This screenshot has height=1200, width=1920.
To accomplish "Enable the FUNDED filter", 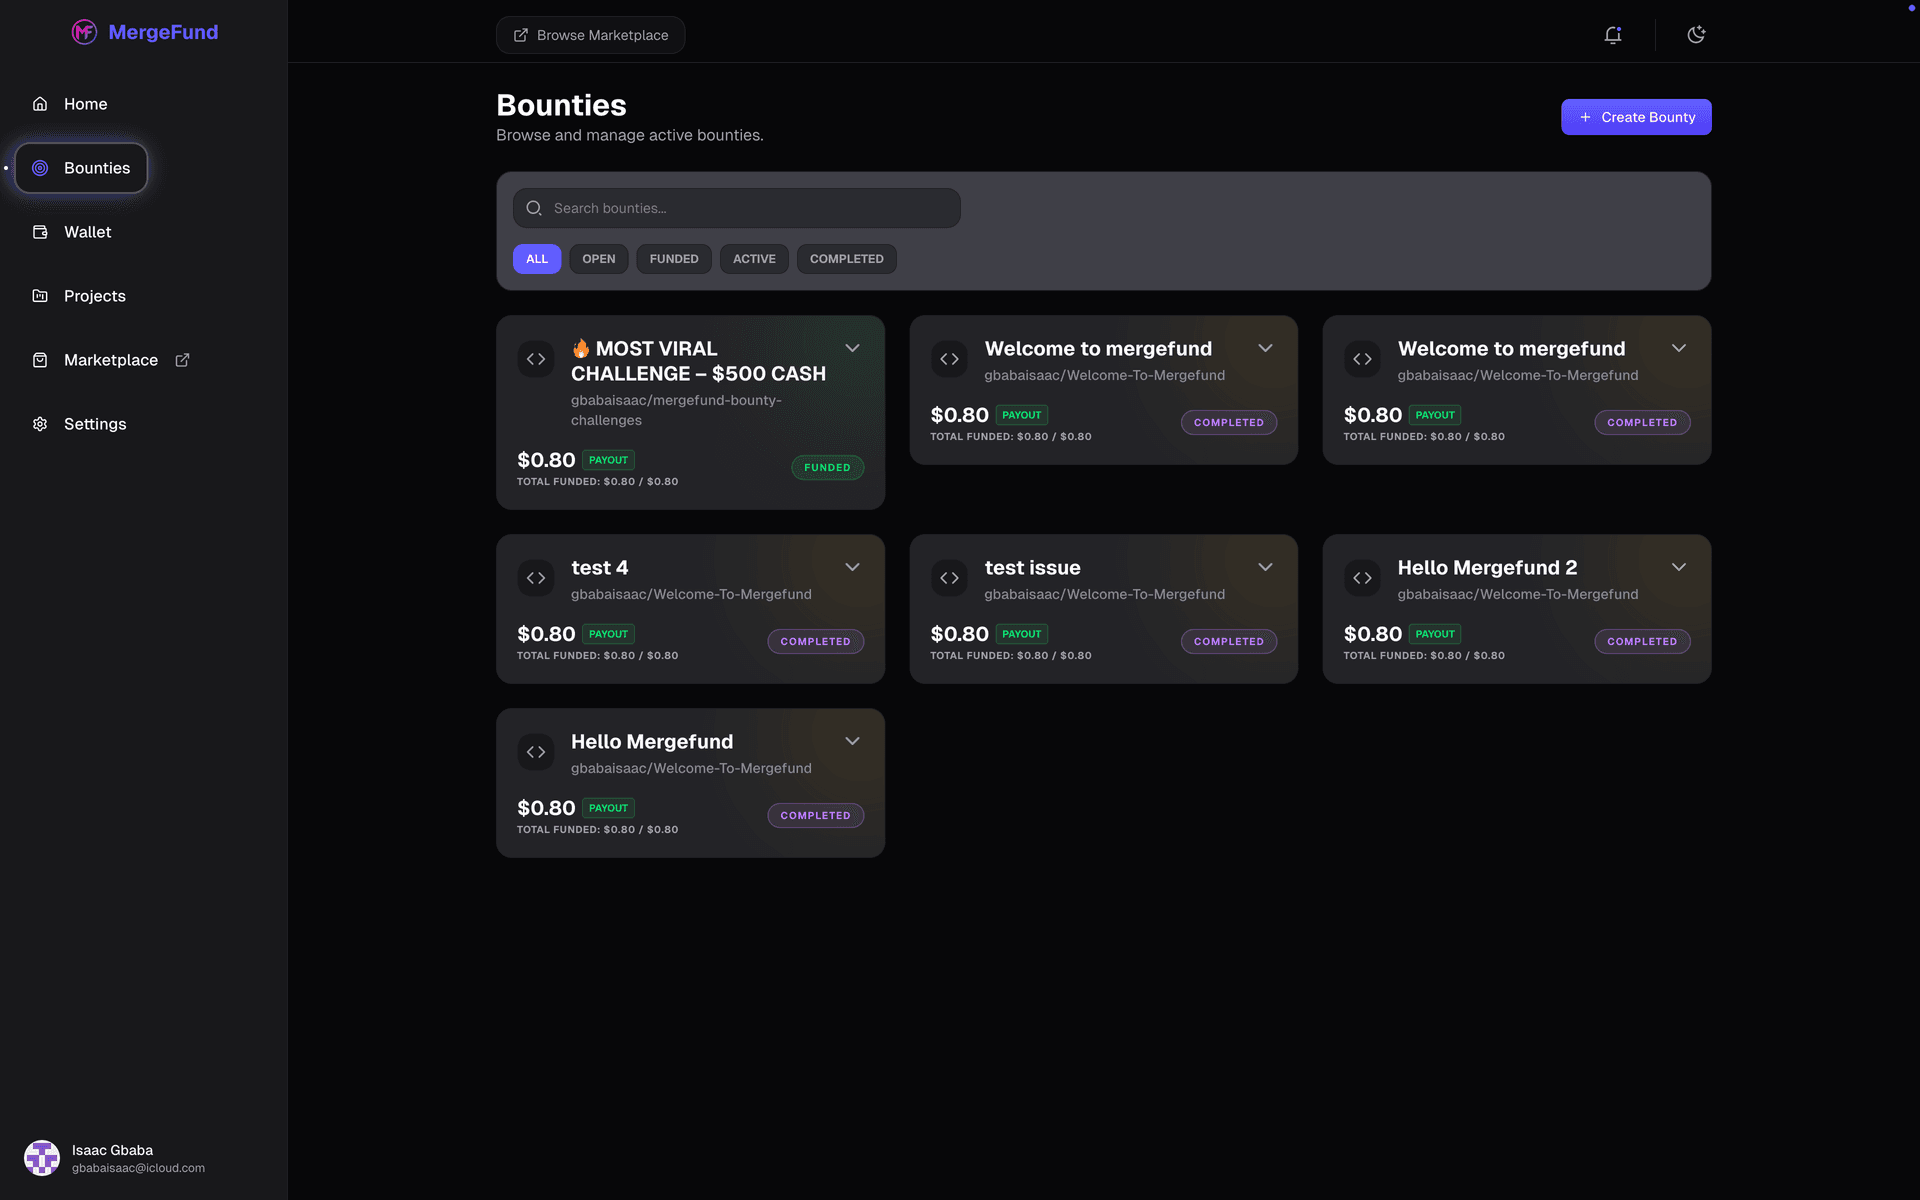I will [x=673, y=258].
